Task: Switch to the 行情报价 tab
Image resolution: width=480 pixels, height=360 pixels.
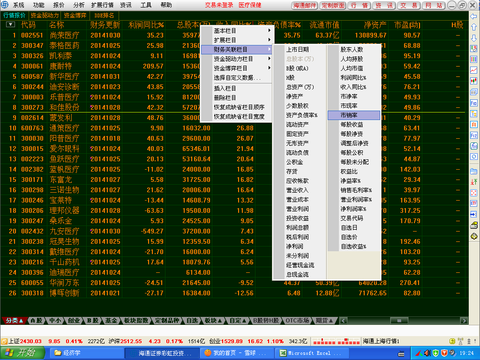Action: 14,15
